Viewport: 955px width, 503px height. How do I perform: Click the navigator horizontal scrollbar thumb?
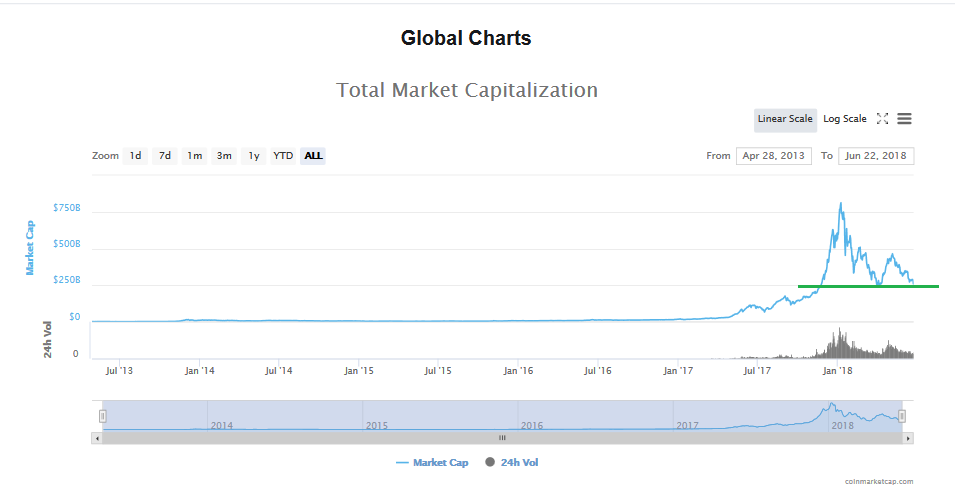point(503,438)
